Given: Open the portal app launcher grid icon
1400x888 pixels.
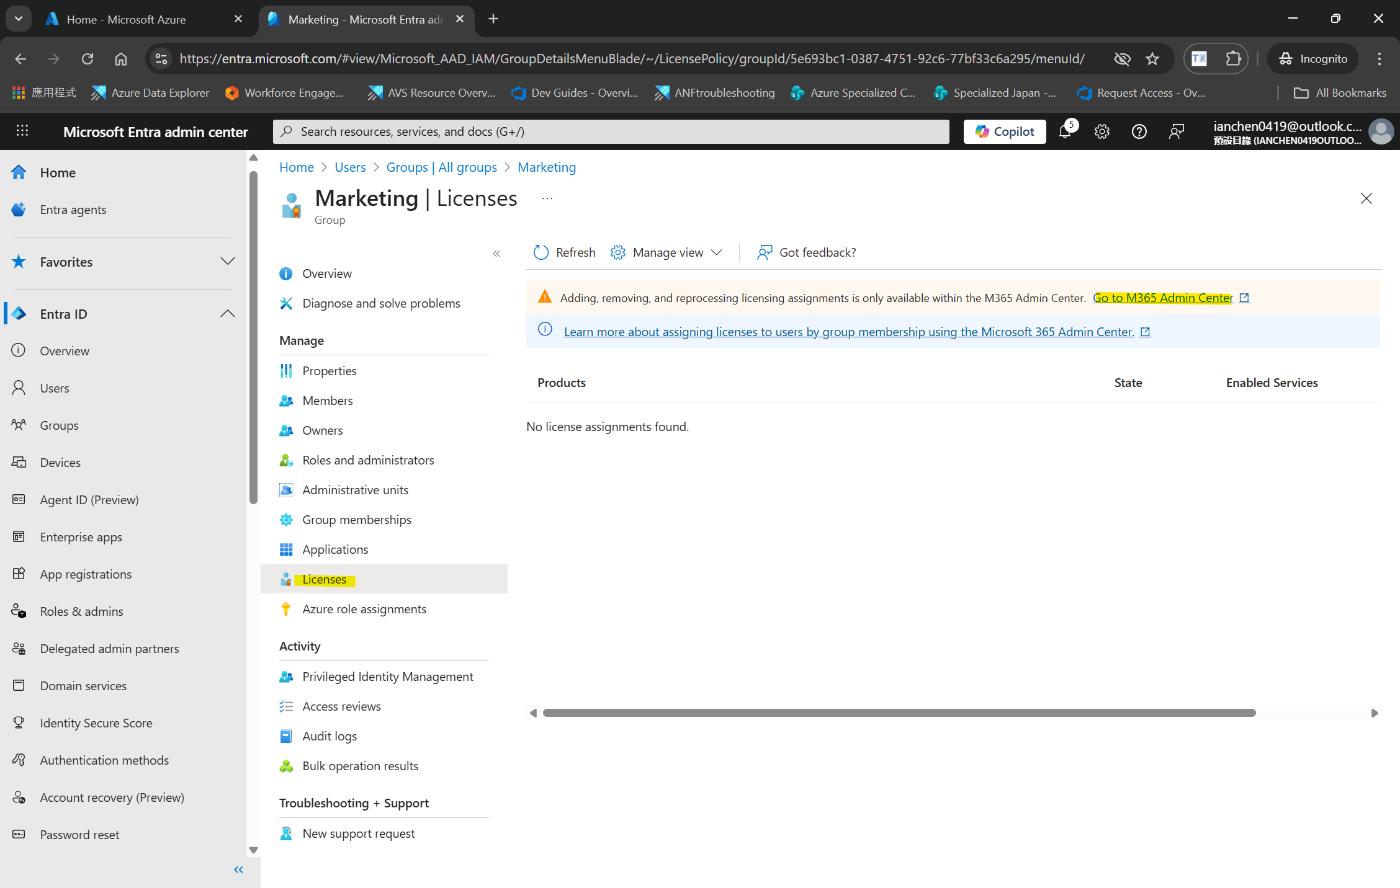Looking at the screenshot, I should (x=22, y=131).
